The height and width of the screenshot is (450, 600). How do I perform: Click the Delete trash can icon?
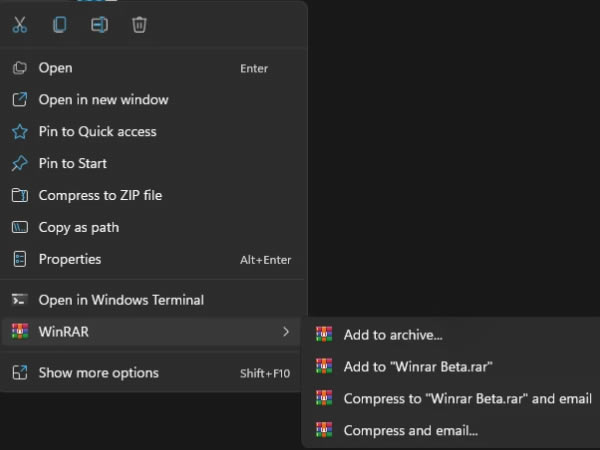click(x=139, y=25)
